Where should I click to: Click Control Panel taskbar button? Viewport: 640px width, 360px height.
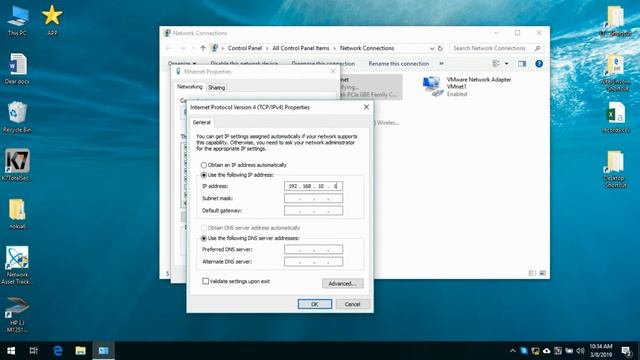tap(103, 351)
